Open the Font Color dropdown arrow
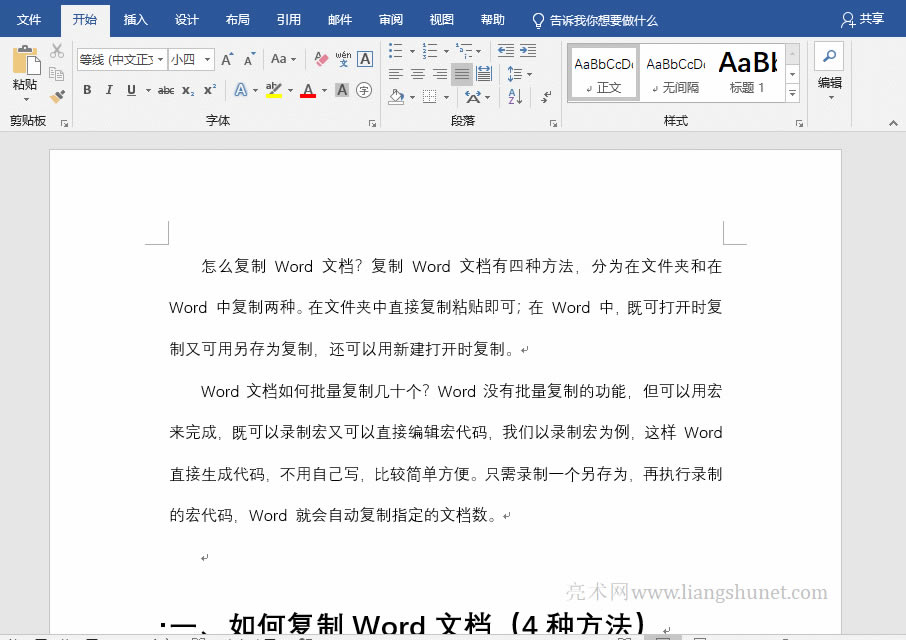 [x=324, y=91]
